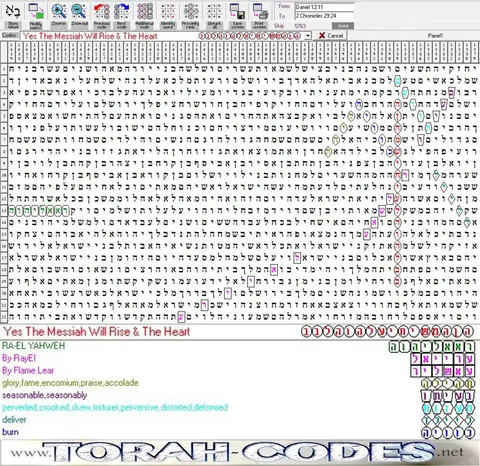This screenshot has width=480, height=466.
Task: Select the burn legend entry
Action: (x=10, y=432)
